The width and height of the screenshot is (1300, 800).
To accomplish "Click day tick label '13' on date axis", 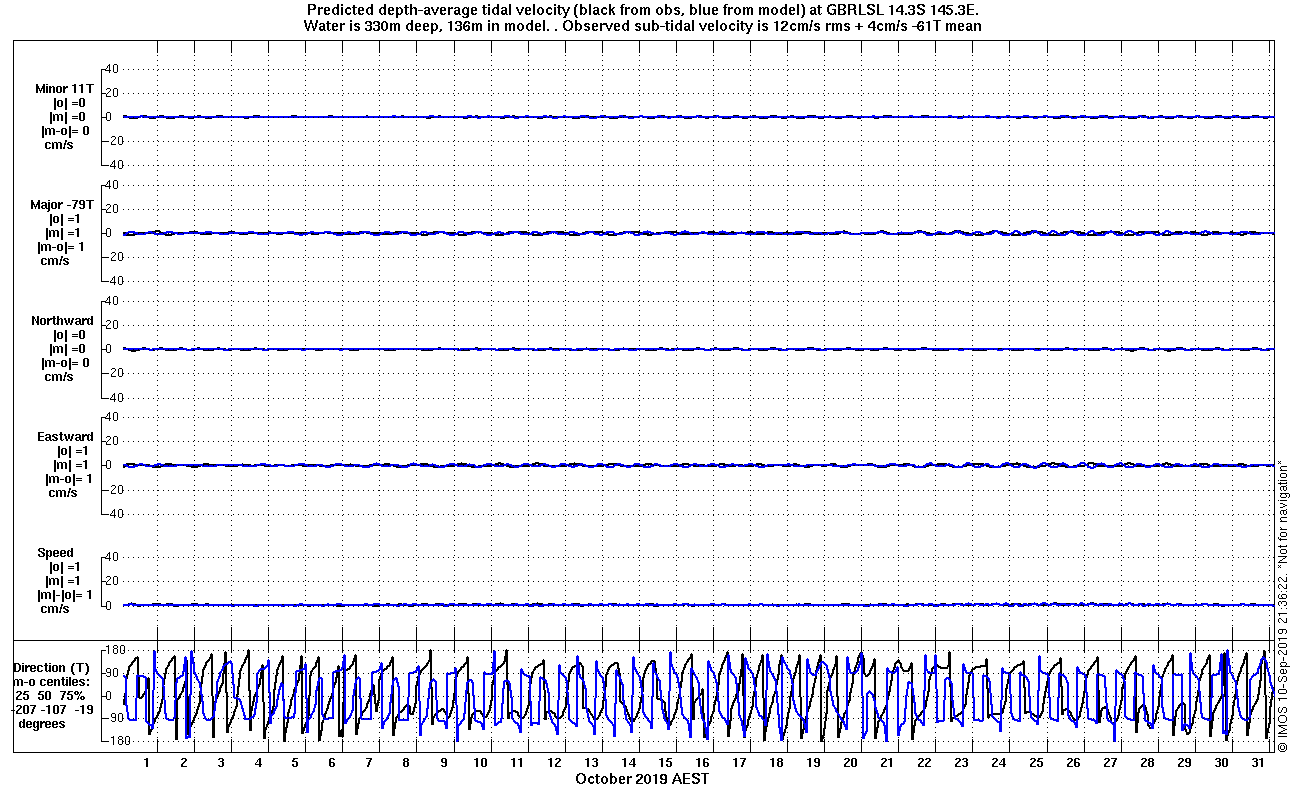I will click(x=591, y=763).
